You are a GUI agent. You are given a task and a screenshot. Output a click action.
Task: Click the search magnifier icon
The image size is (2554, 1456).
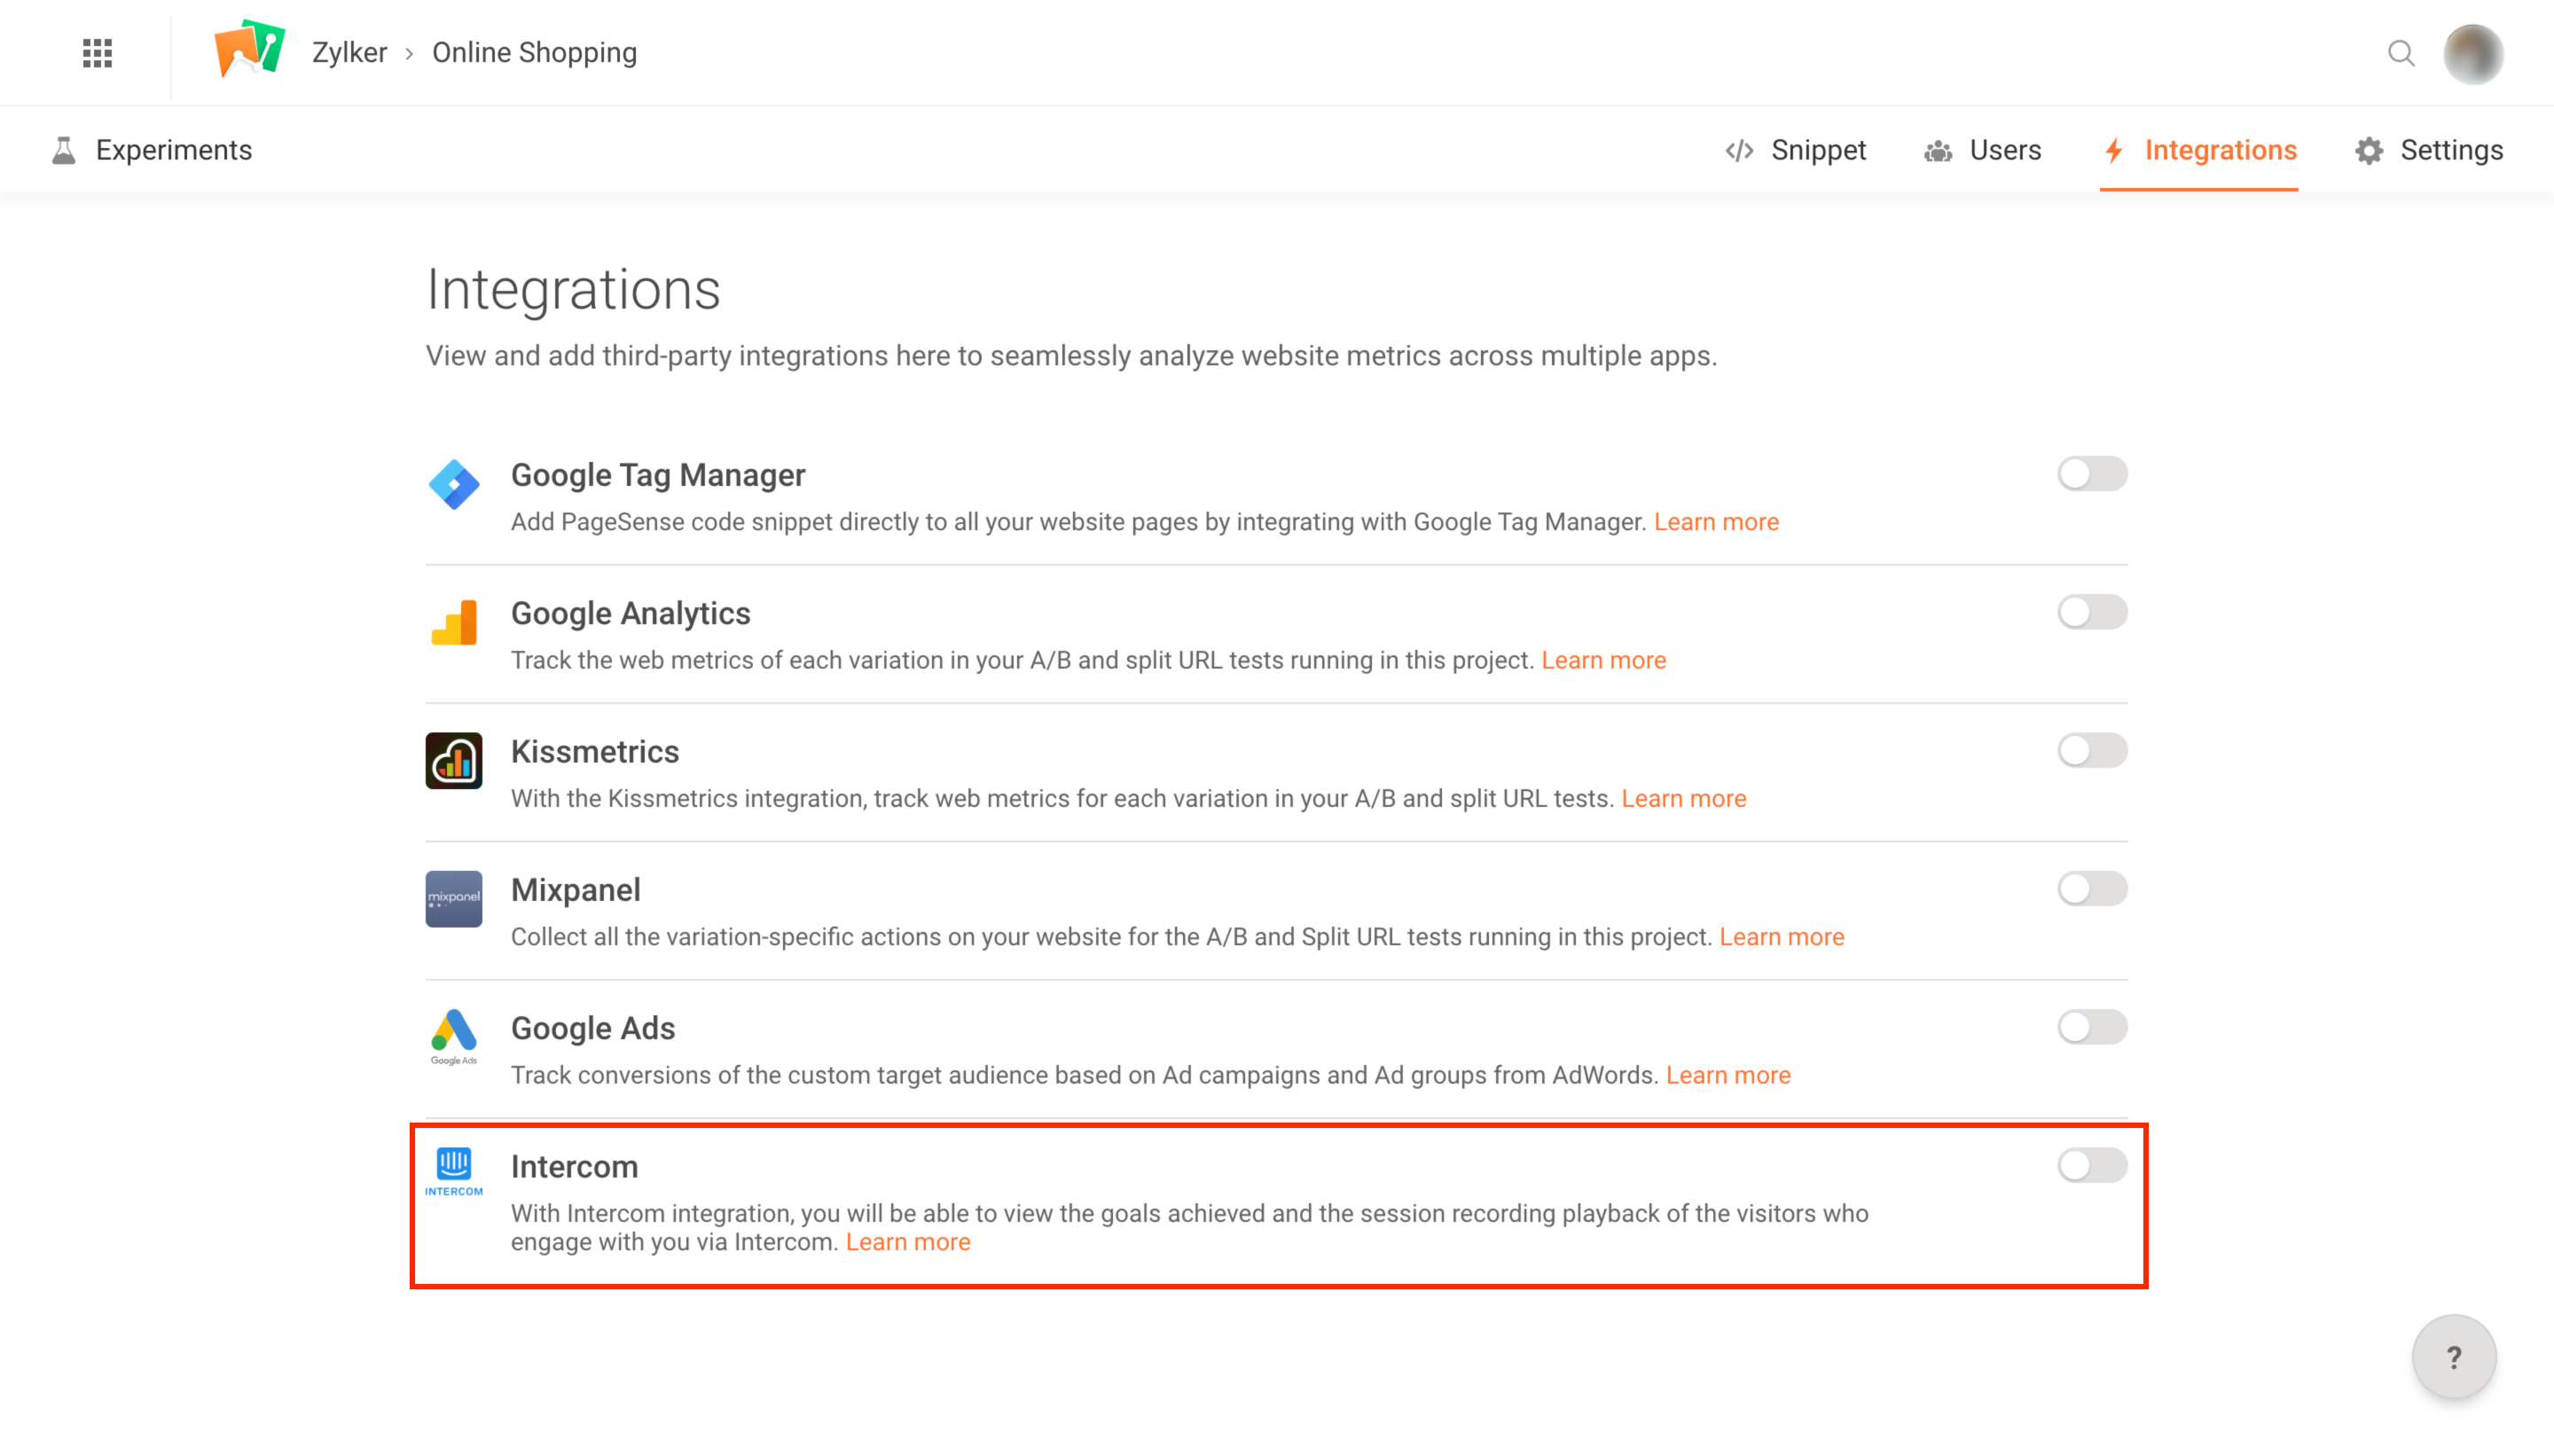click(2401, 53)
